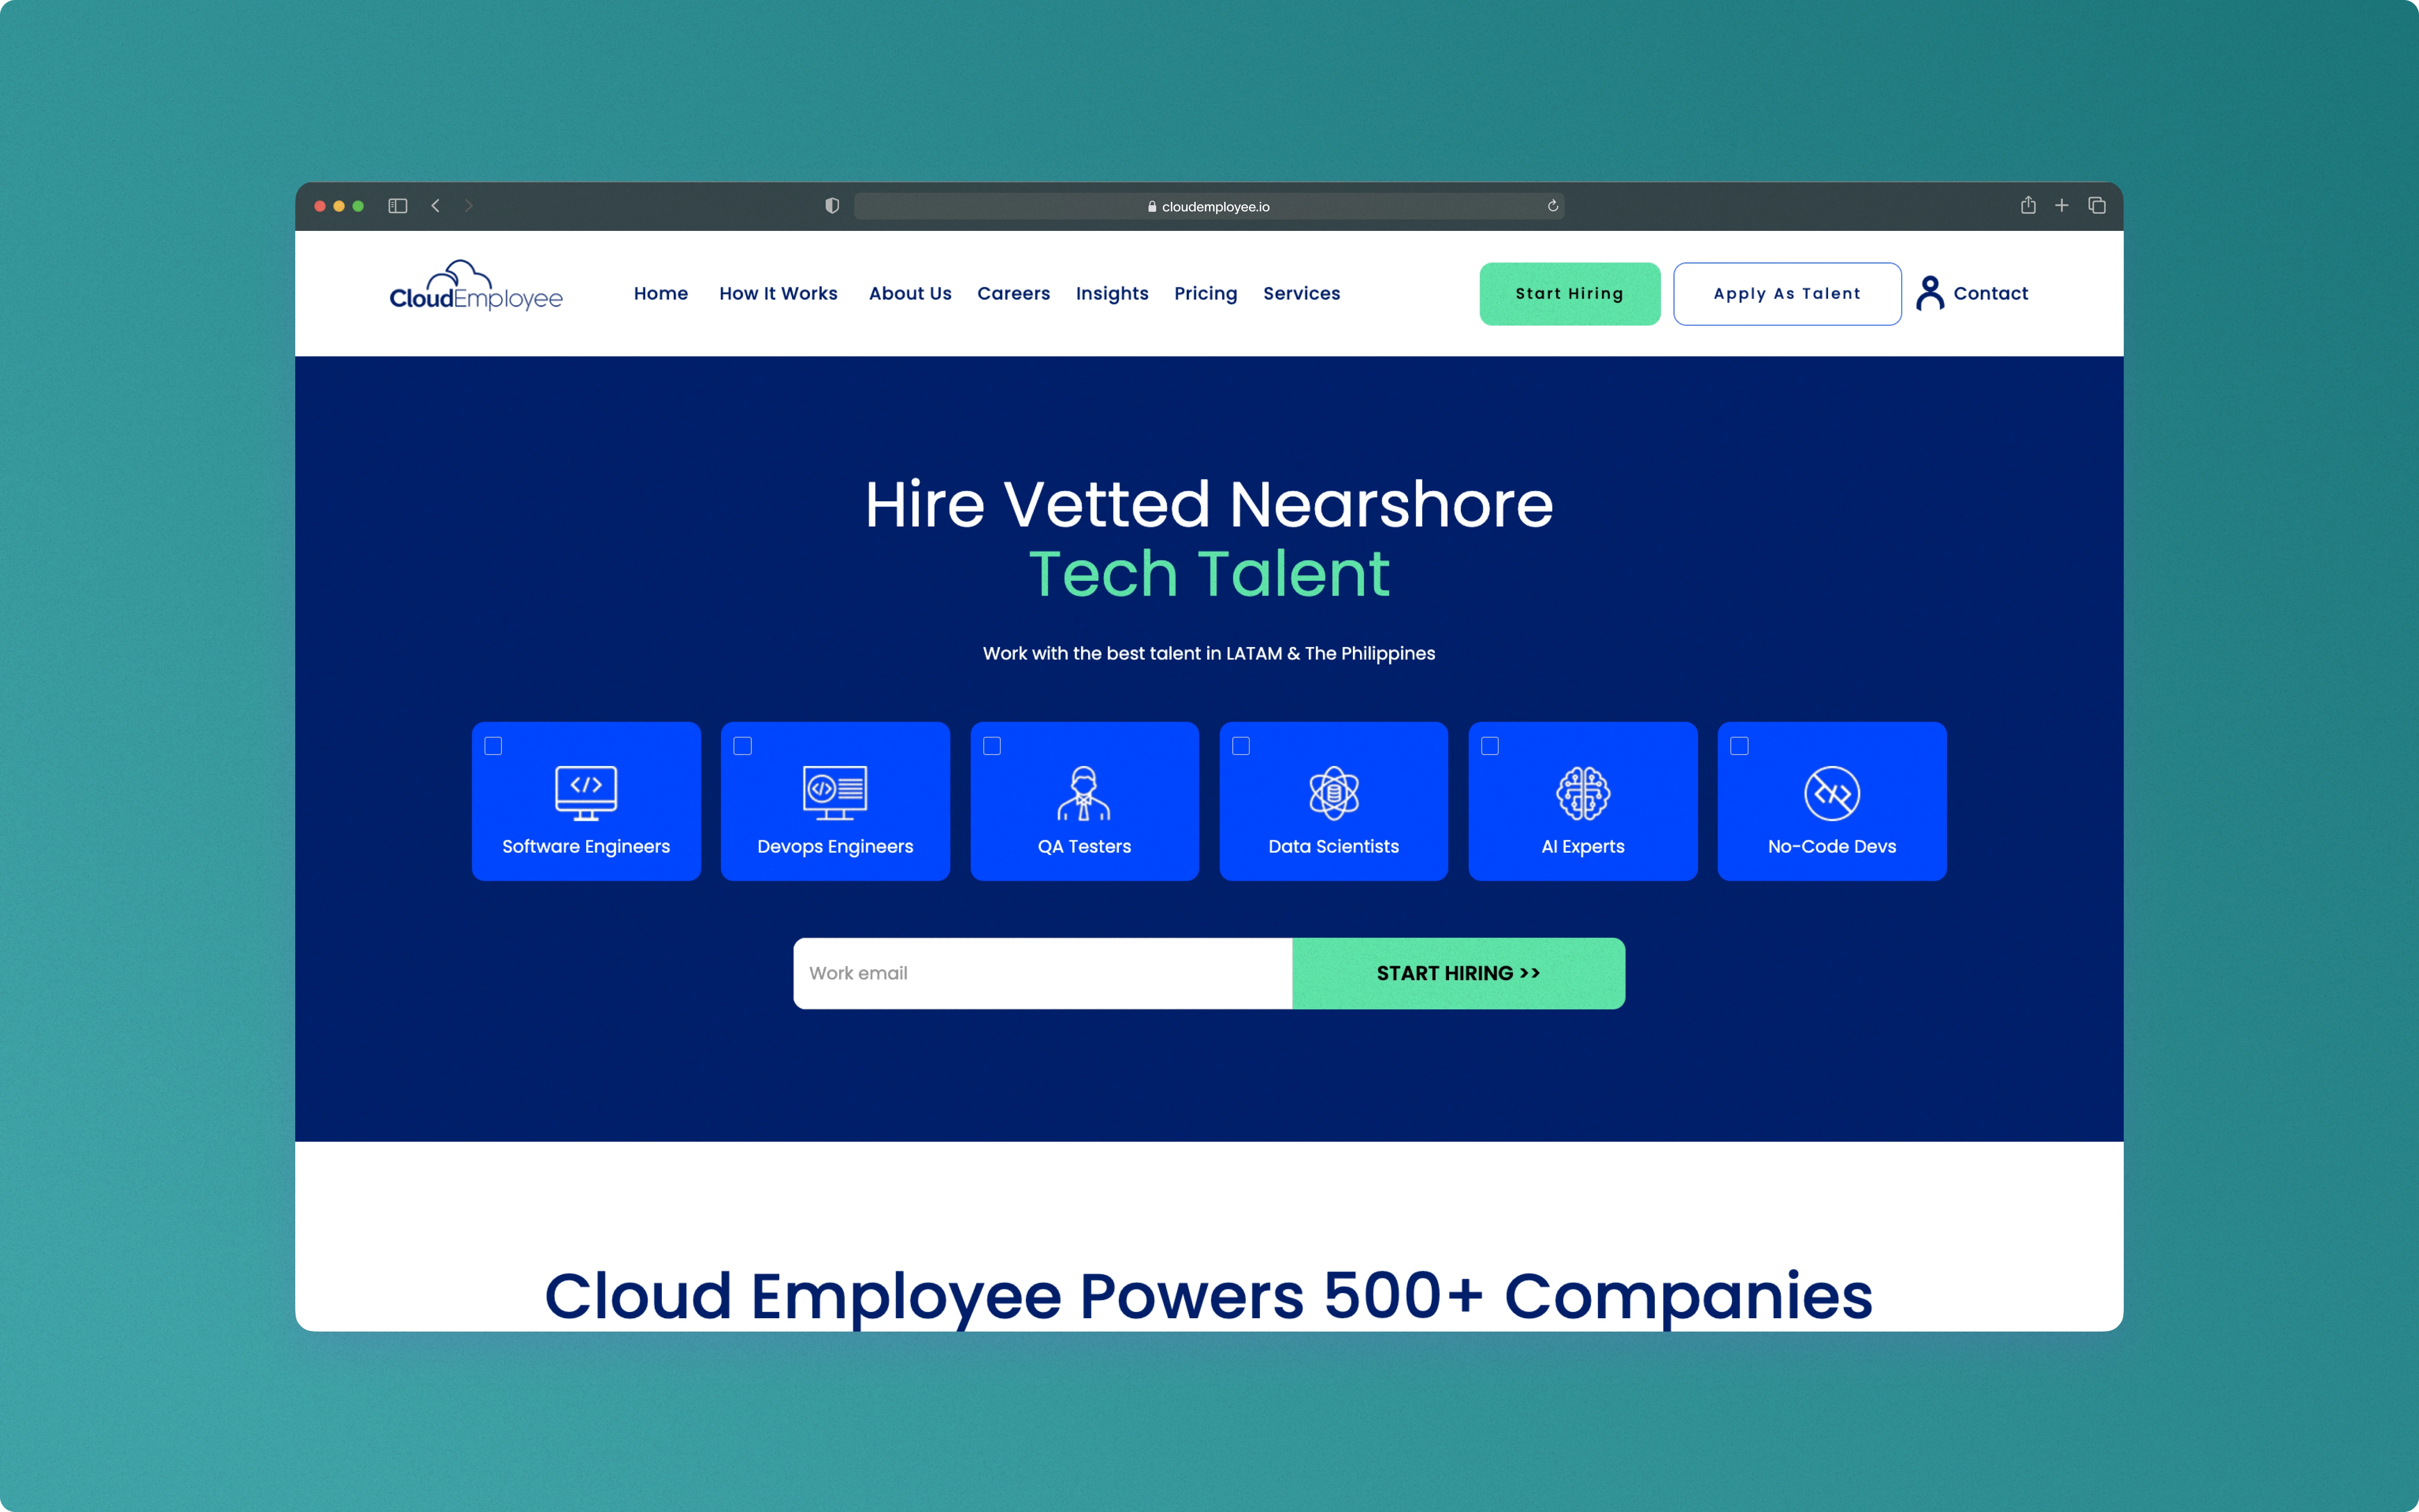The height and width of the screenshot is (1512, 2419).
Task: Open the privacy shield icon
Action: click(x=832, y=206)
